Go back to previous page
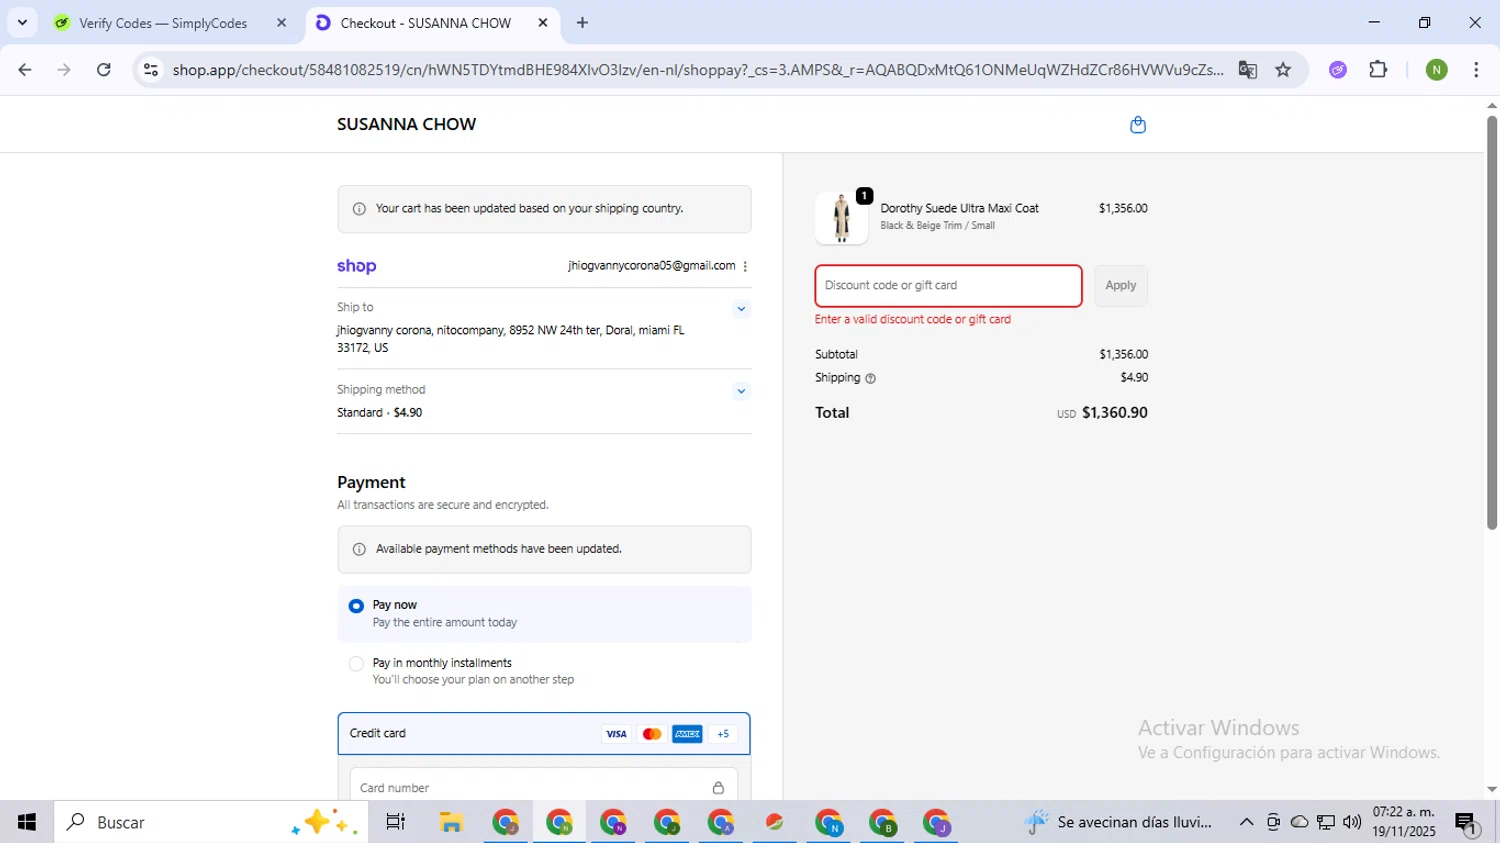Screen dimensions: 1500x843 click(x=25, y=70)
